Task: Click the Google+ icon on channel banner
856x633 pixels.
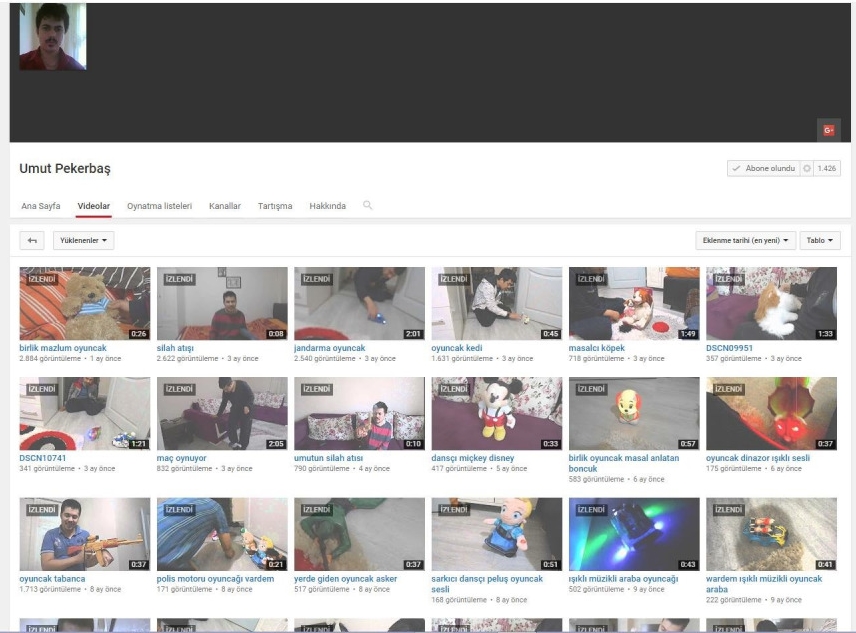Action: coord(828,130)
